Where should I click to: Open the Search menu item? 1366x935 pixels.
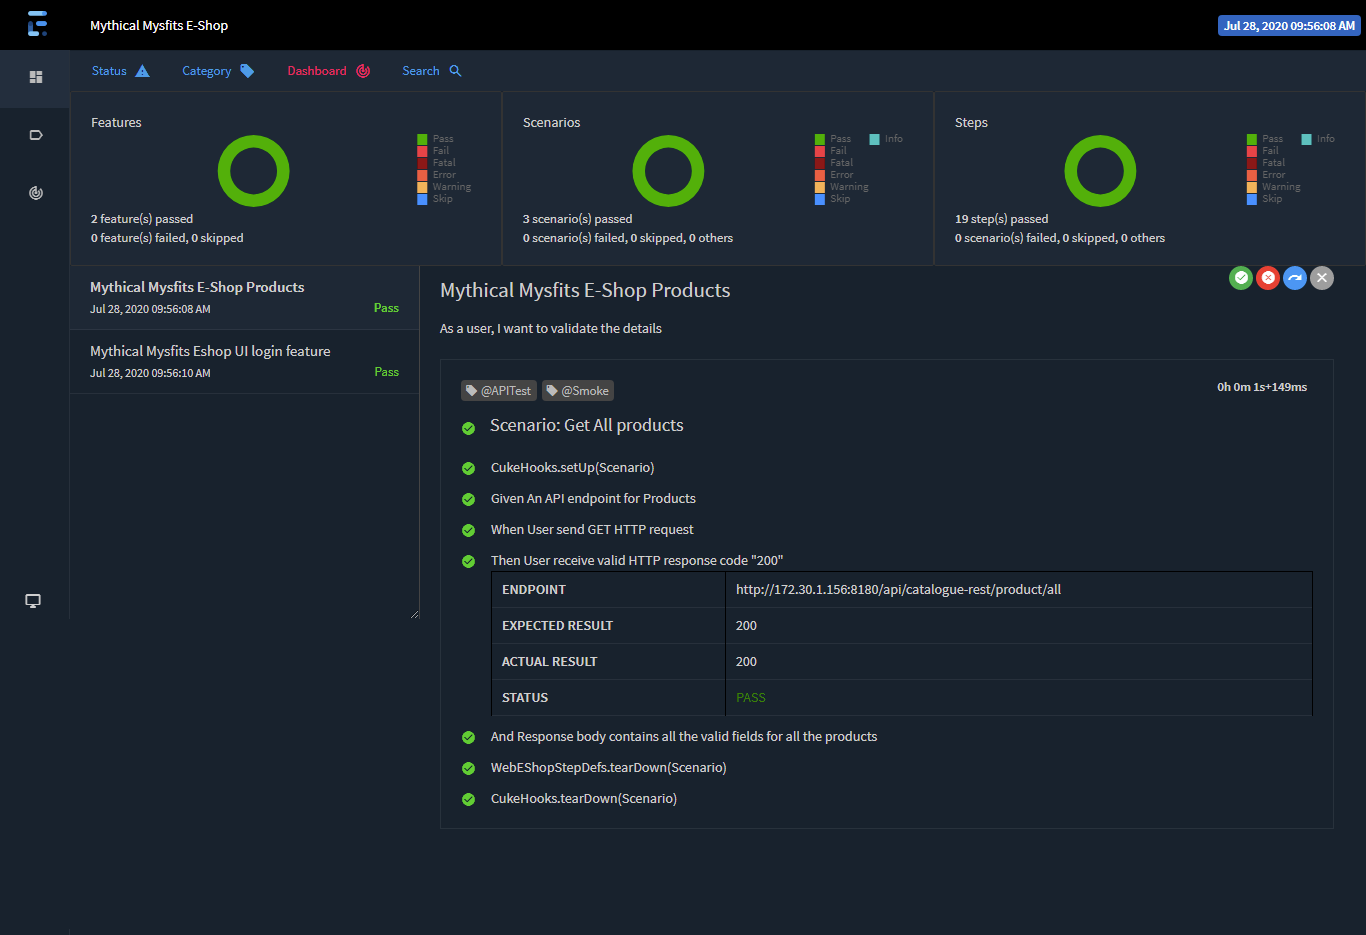click(432, 71)
